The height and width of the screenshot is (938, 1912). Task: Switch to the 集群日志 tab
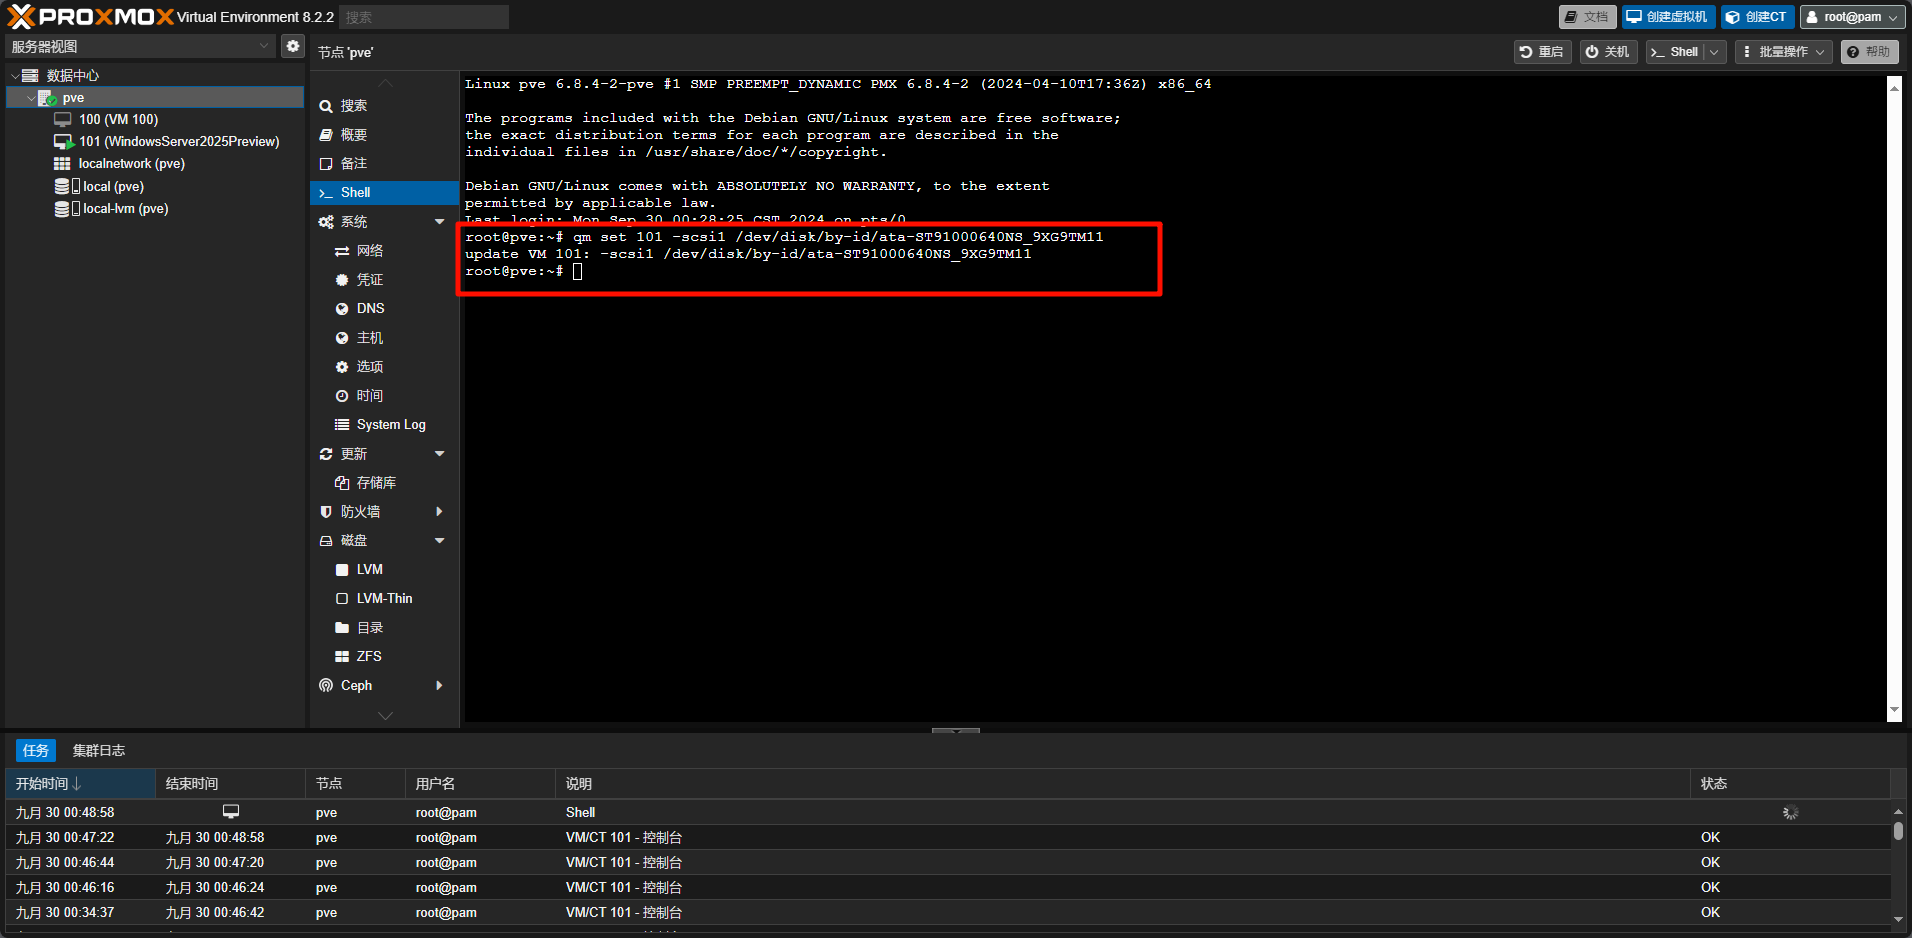click(98, 751)
